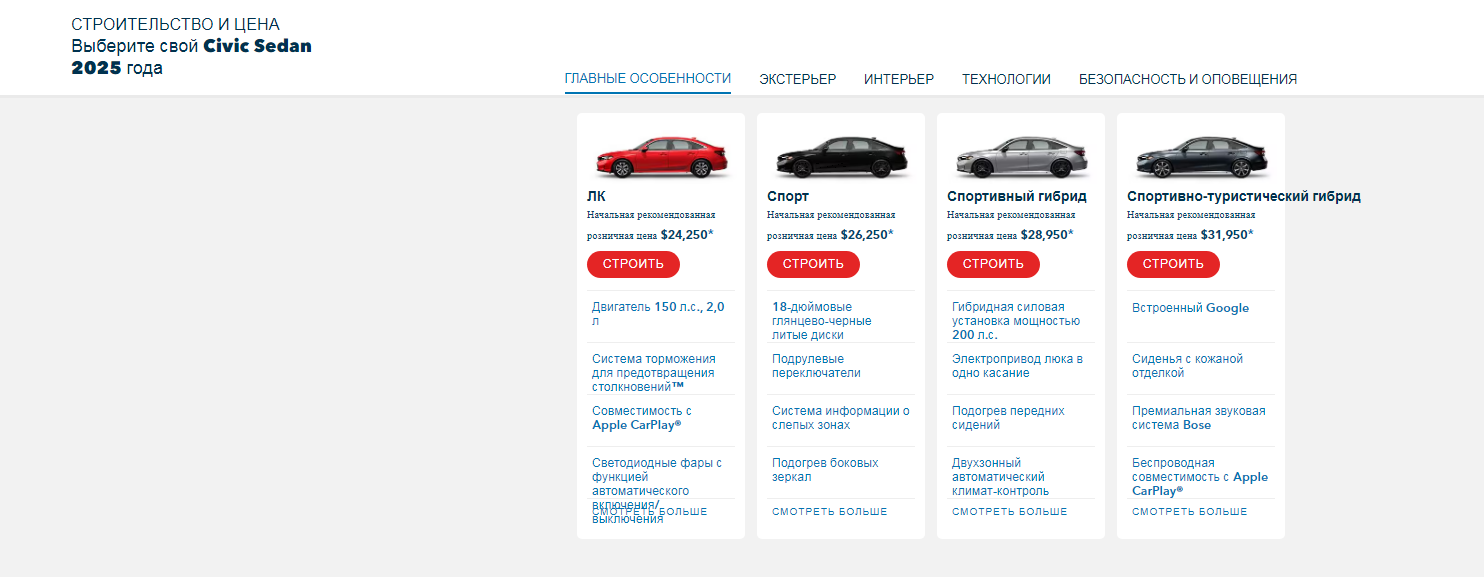Open Премиальная звуковая система Bose feature

1201,418
